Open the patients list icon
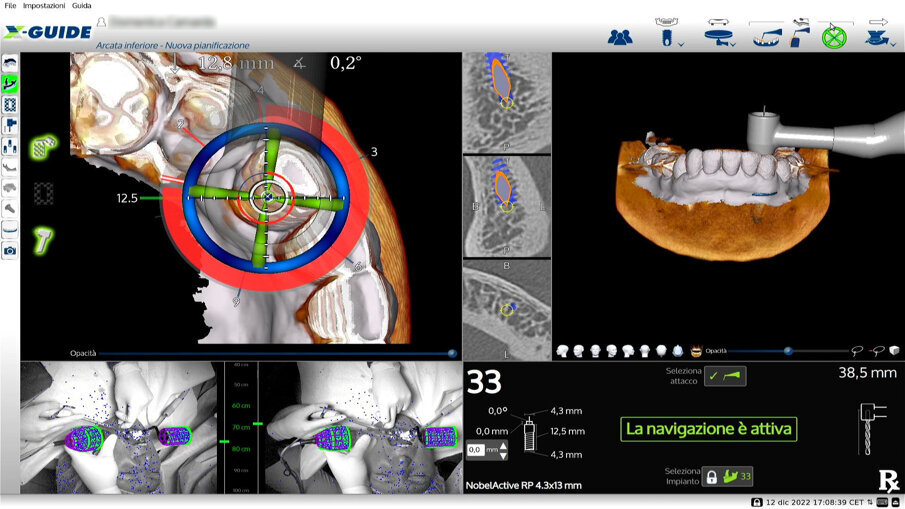Image resolution: width=905 pixels, height=509 pixels. [620, 38]
